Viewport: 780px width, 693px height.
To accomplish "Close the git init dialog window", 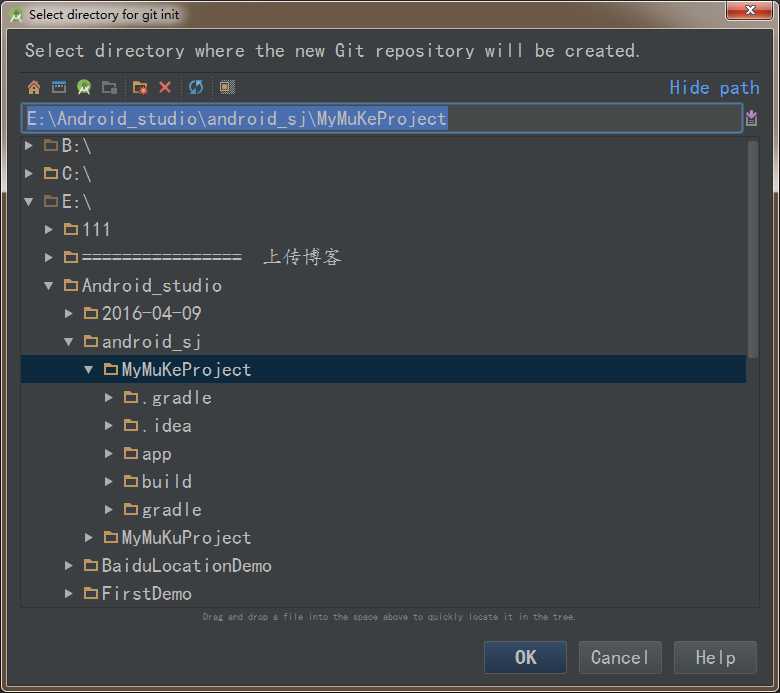I will coord(750,10).
